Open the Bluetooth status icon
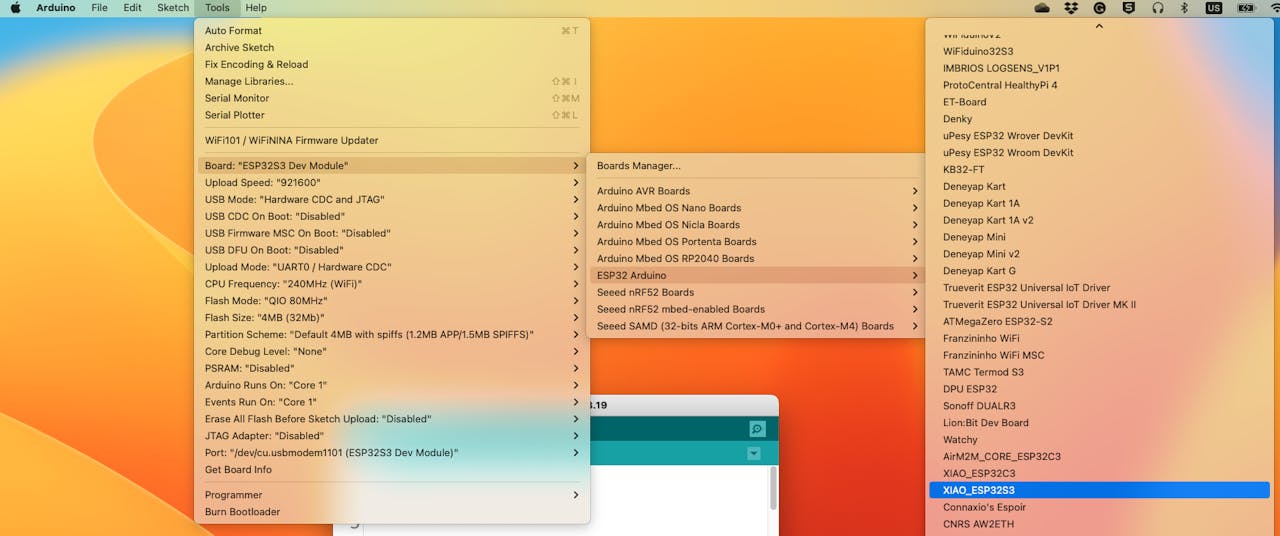 [1185, 8]
